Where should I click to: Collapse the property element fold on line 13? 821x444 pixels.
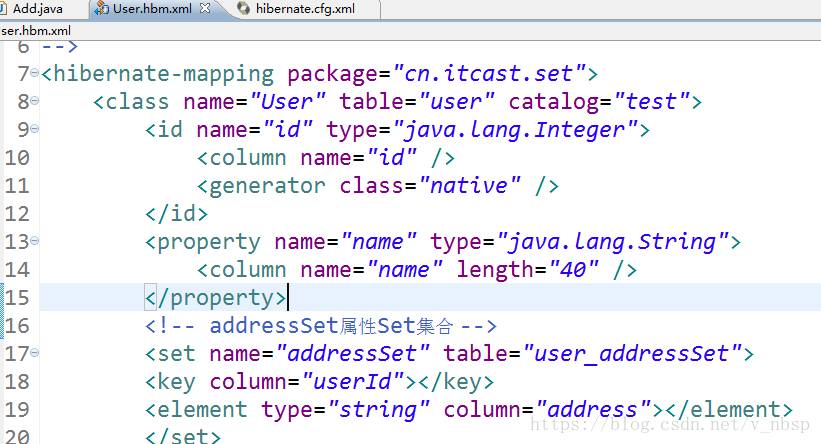pos(35,241)
